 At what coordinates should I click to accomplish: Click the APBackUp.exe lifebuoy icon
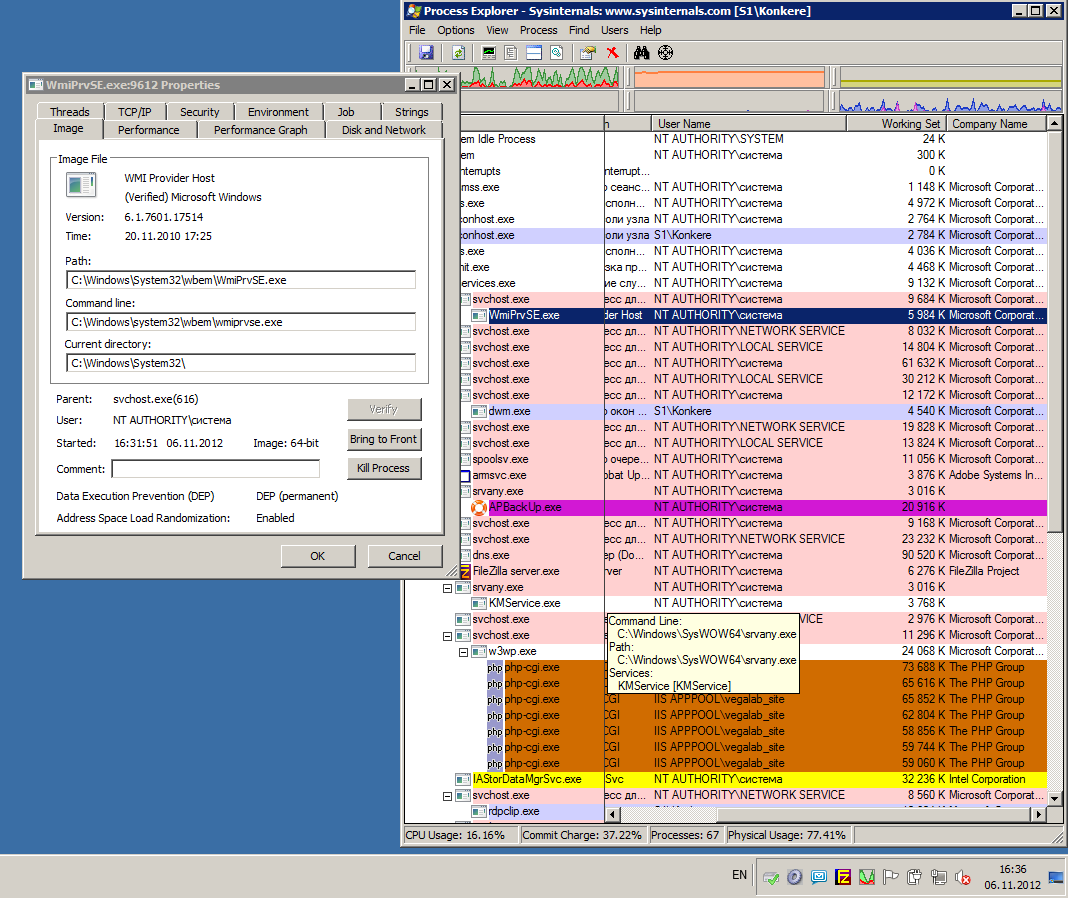[x=479, y=508]
